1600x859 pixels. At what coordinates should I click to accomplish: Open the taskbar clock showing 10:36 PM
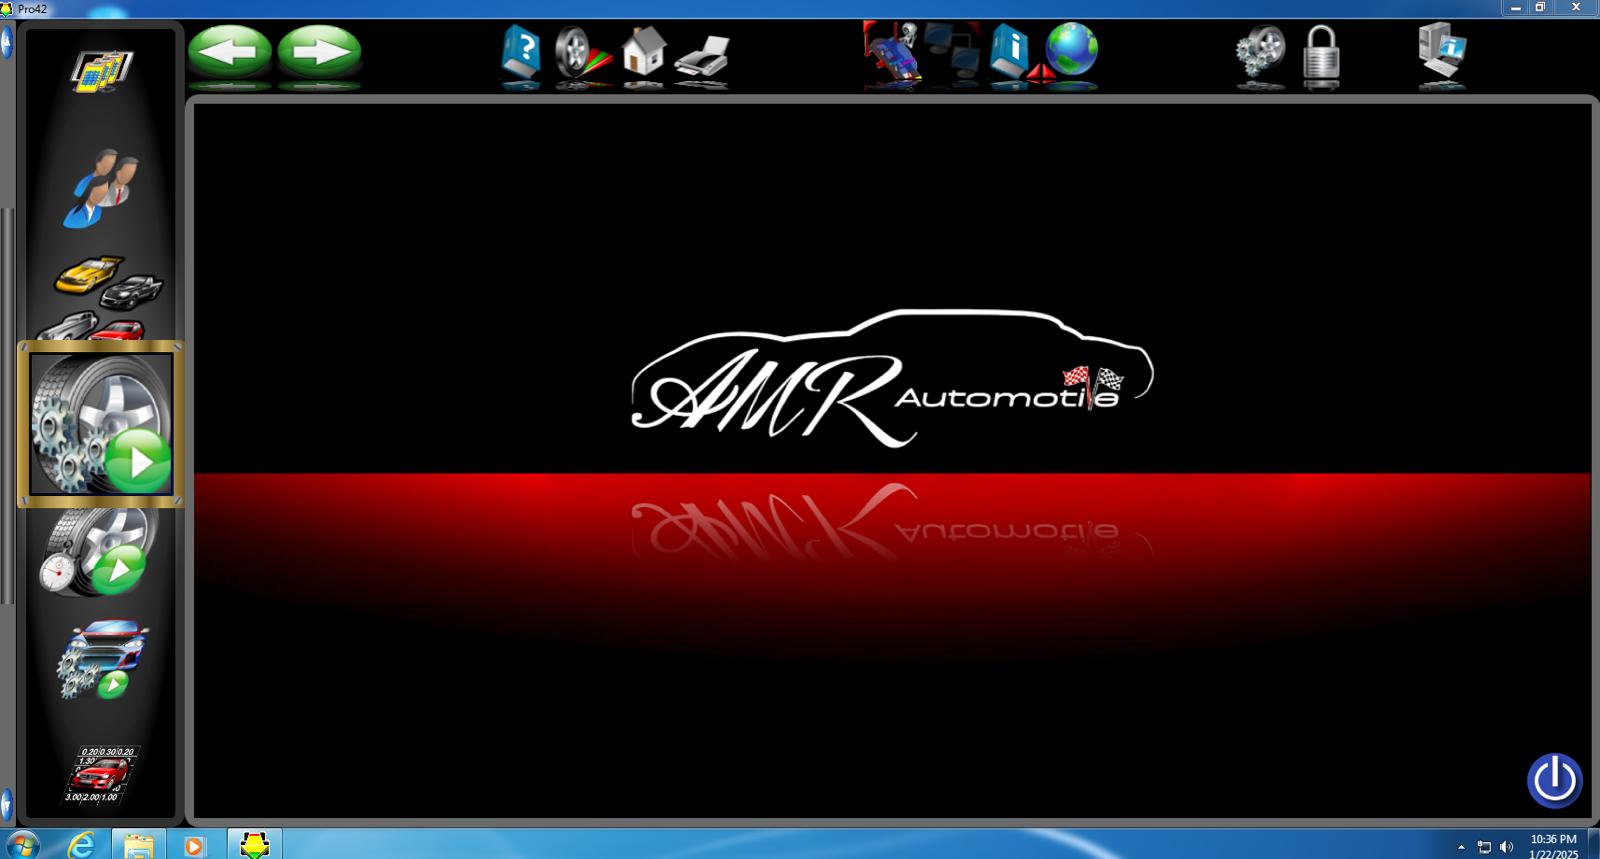pyautogui.click(x=1553, y=846)
